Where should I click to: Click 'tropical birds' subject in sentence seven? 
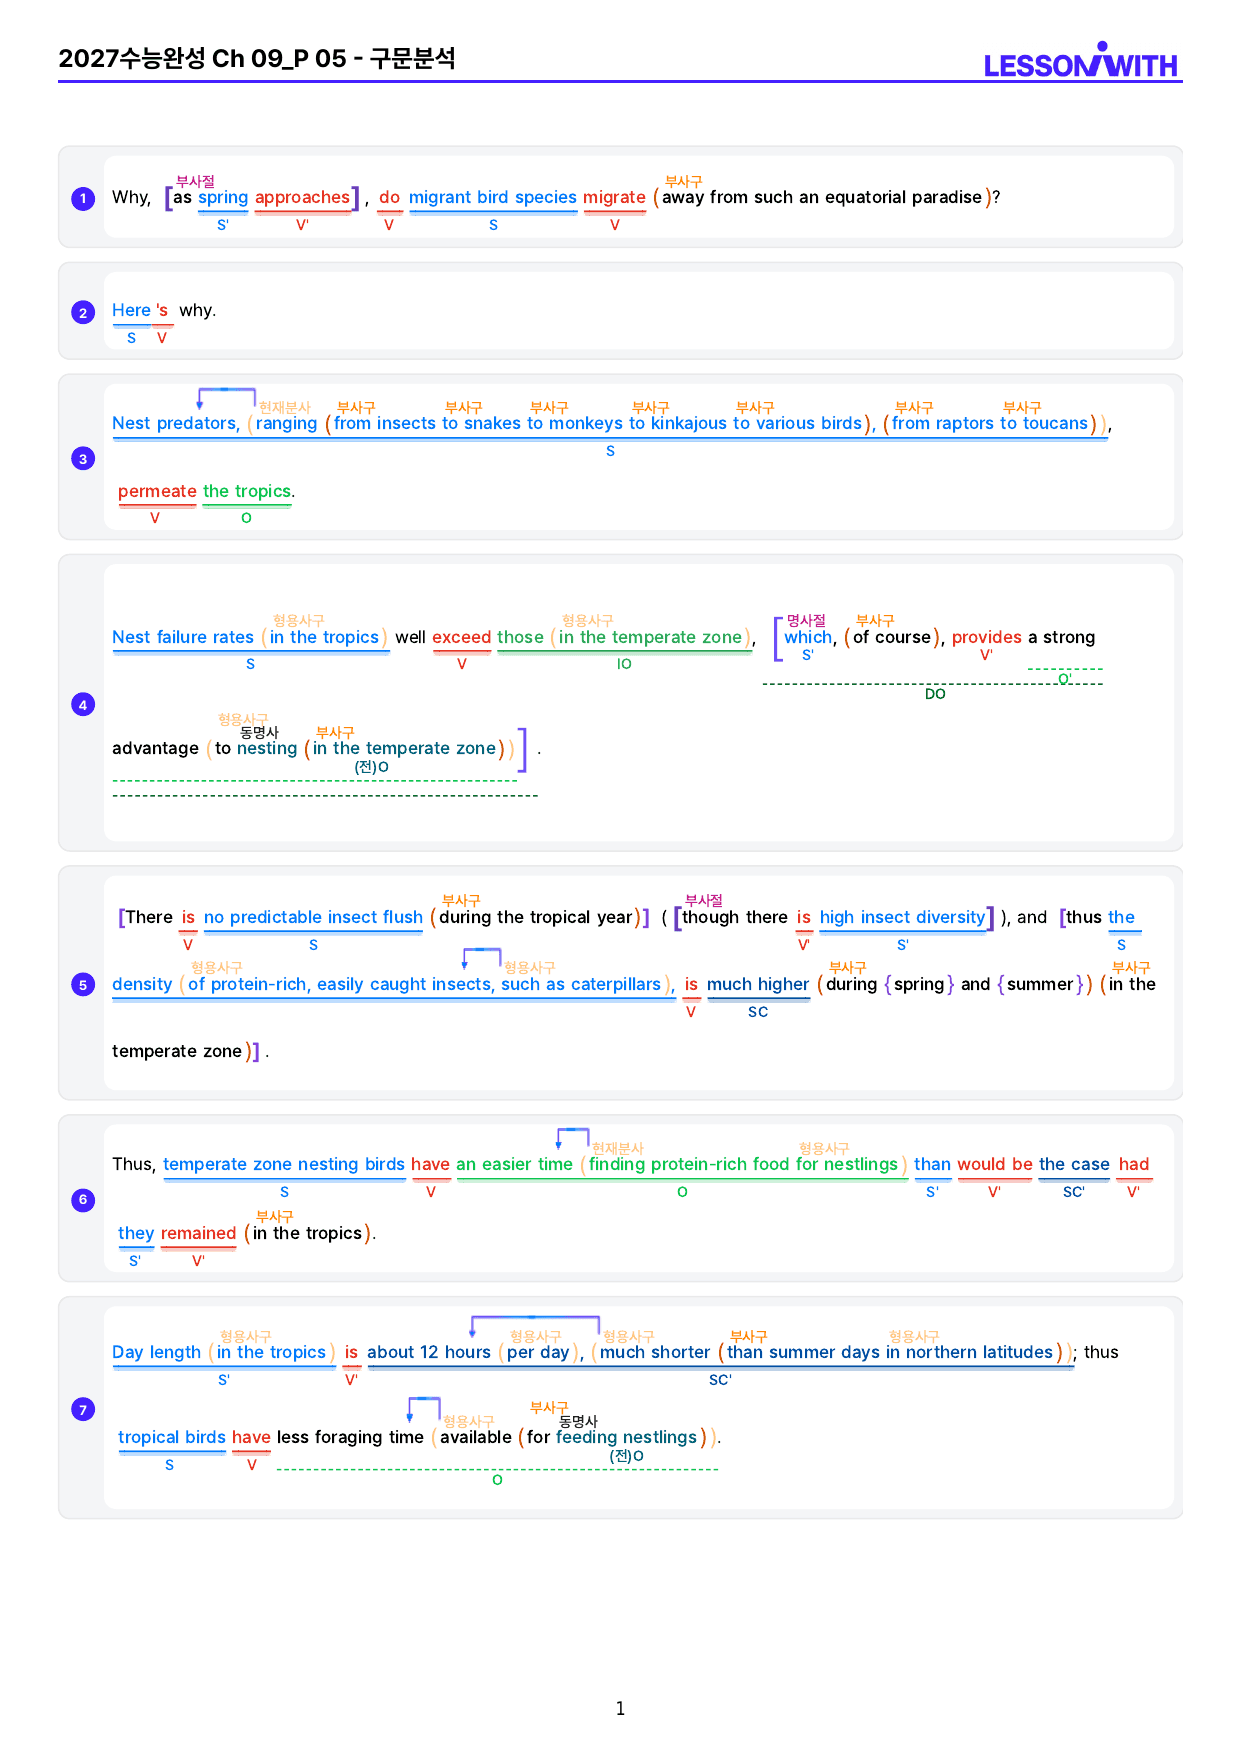[x=172, y=1437]
